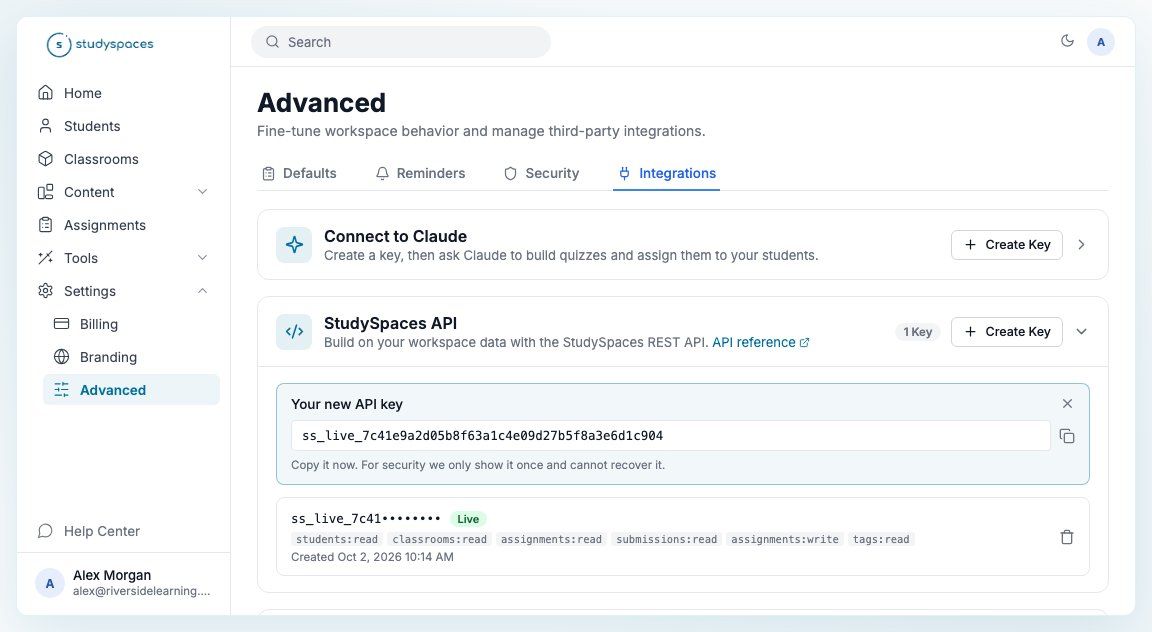Click the Security shield icon
Image resolution: width=1152 pixels, height=632 pixels.
pos(511,173)
